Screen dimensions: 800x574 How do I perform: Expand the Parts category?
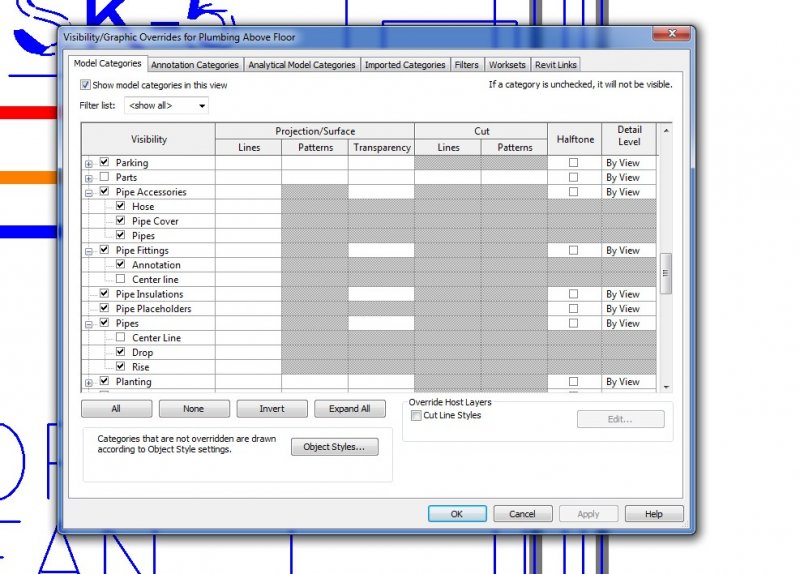pyautogui.click(x=89, y=179)
